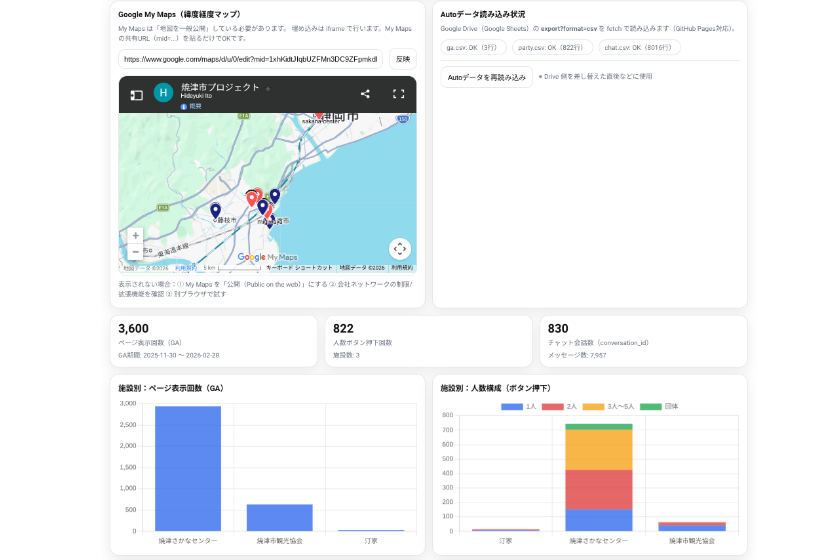840x560 pixels.
Task: Open the 利用規約 link in map footer left
Action: click(x=186, y=268)
